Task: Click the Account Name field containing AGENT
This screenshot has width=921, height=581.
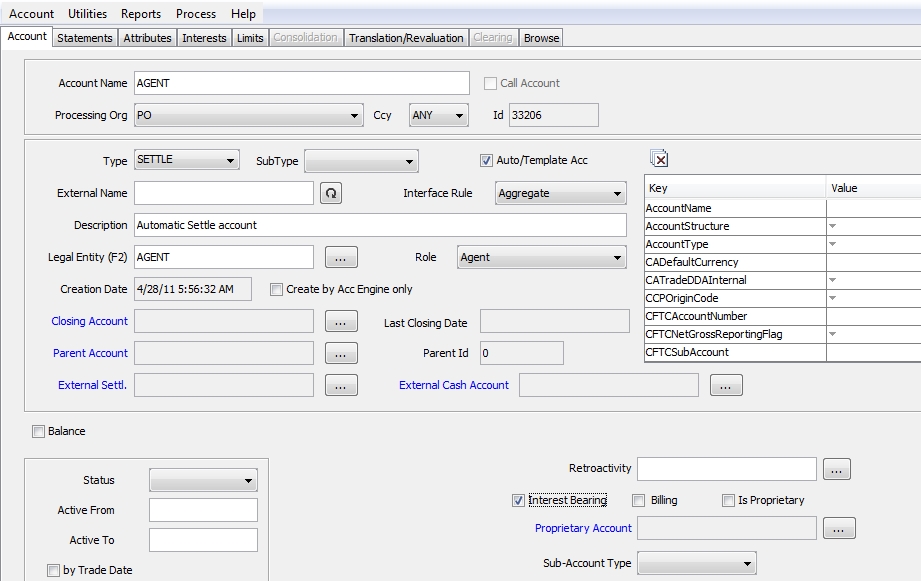Action: [302, 83]
